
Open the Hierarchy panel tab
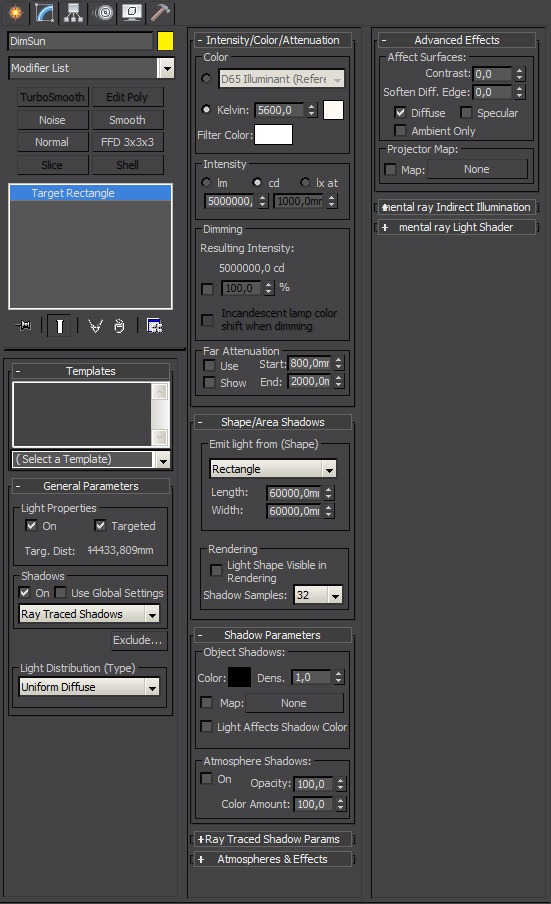tap(74, 12)
